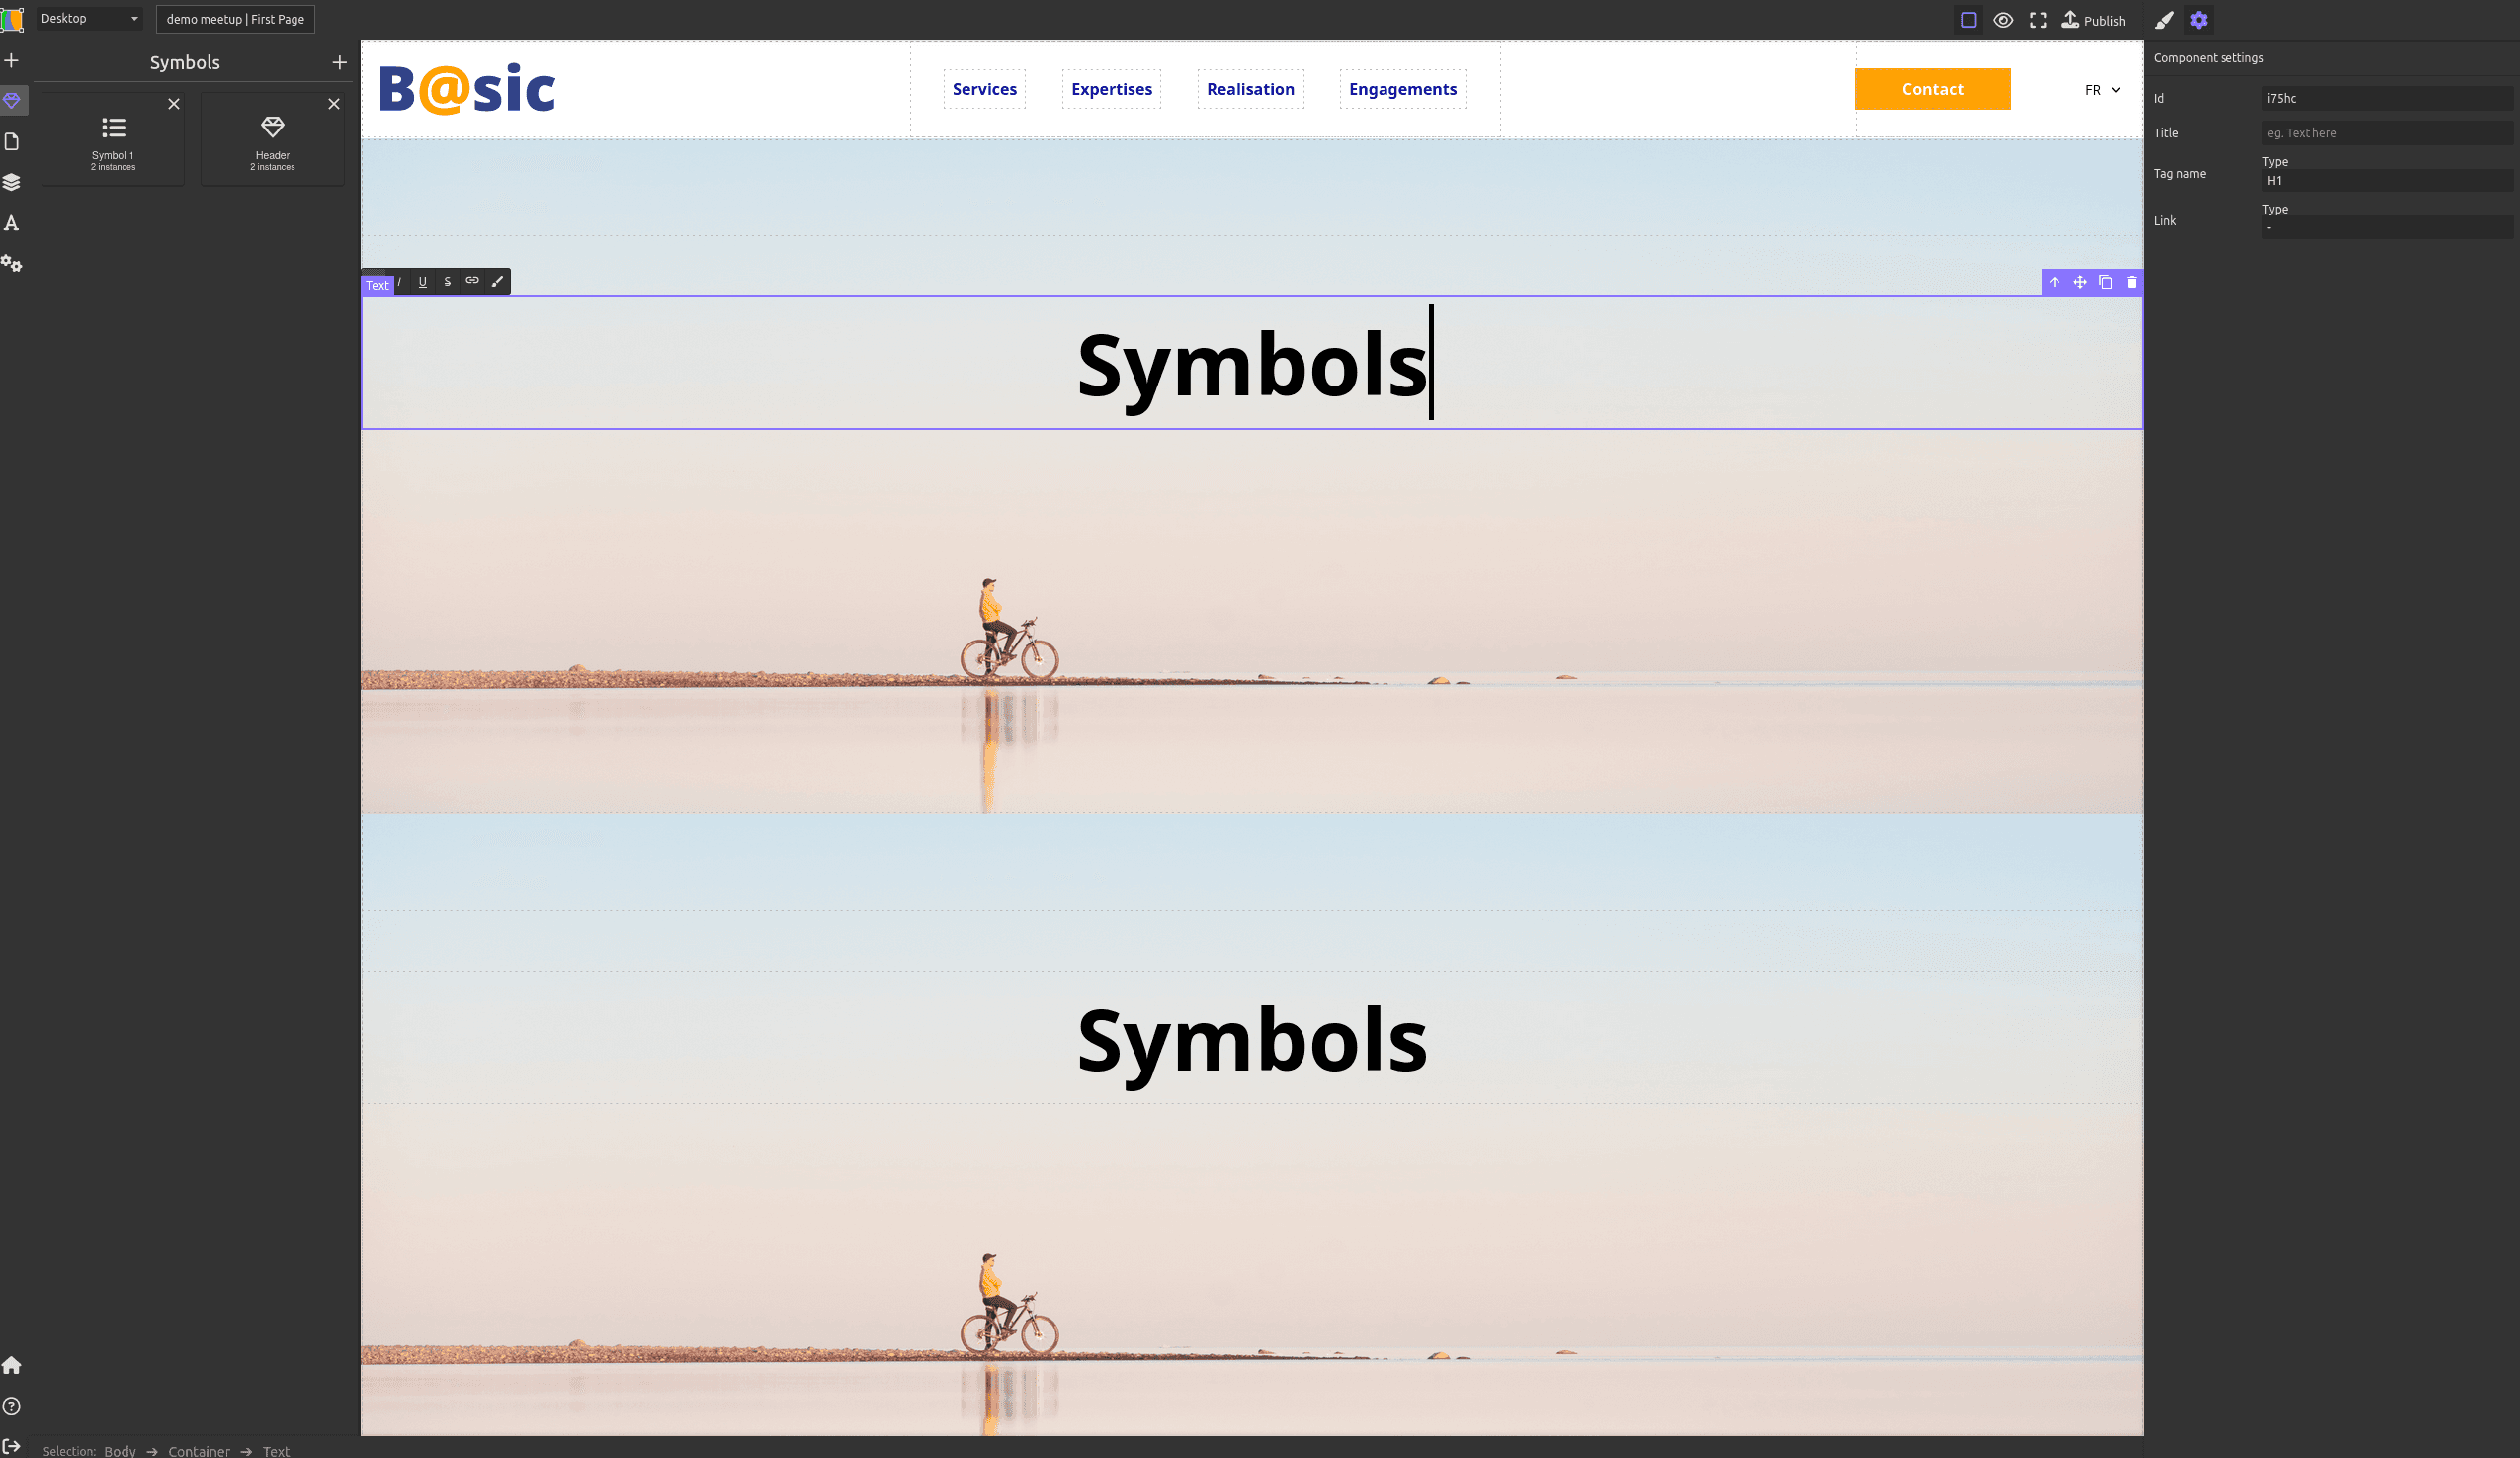Click the layers panel icon in sidebar
Screen dimensions: 2520x1458
(x=12, y=182)
